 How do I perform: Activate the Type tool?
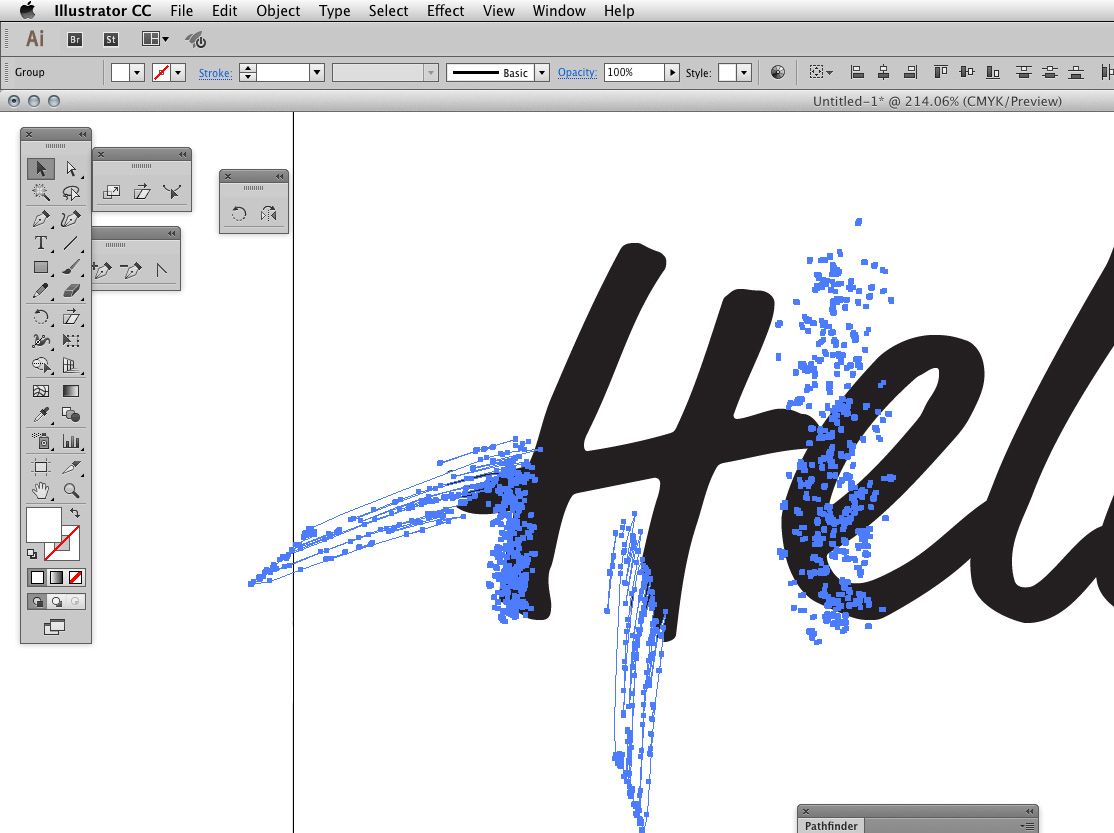(40, 243)
